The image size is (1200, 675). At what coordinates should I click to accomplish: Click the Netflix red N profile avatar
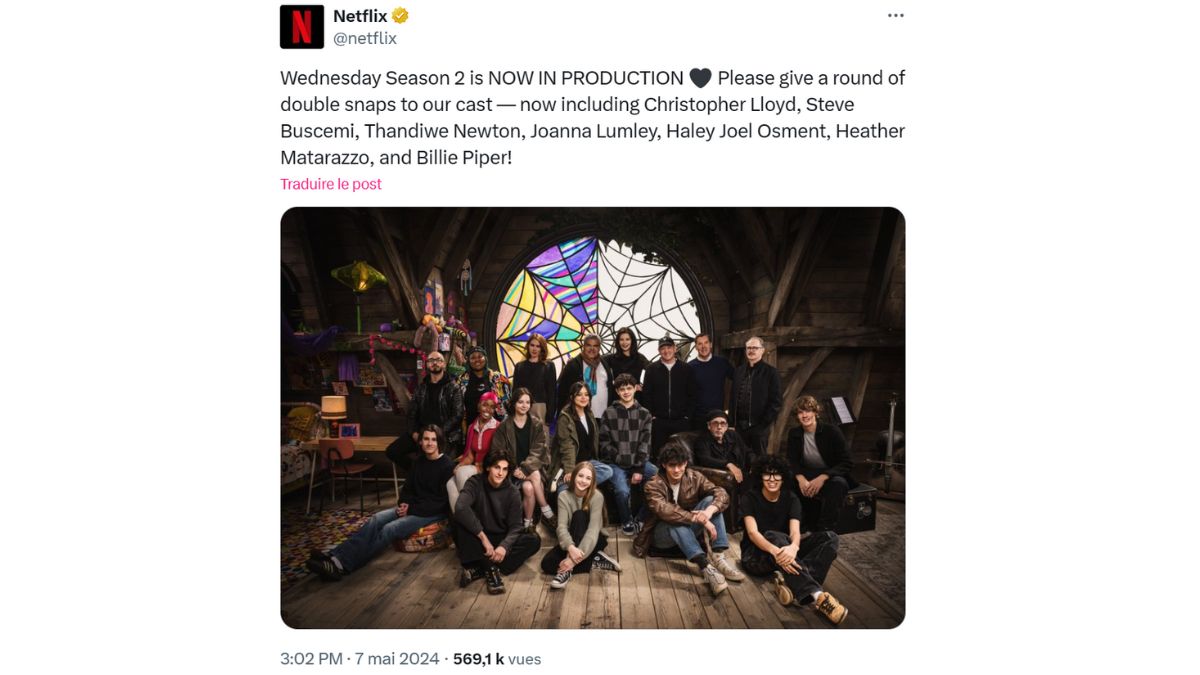tap(301, 27)
